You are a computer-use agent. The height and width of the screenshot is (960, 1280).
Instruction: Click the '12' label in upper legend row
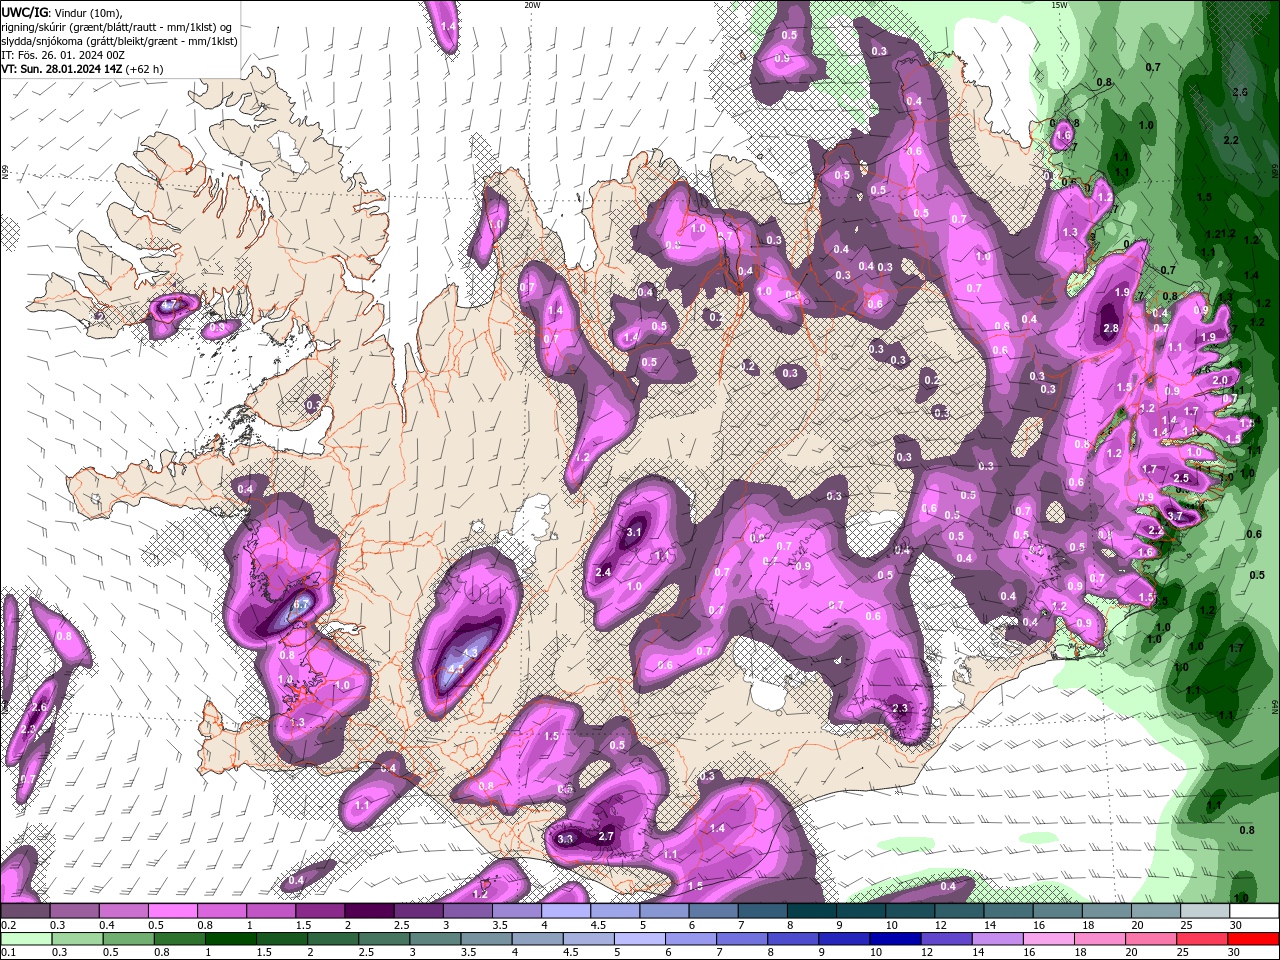coord(940,925)
